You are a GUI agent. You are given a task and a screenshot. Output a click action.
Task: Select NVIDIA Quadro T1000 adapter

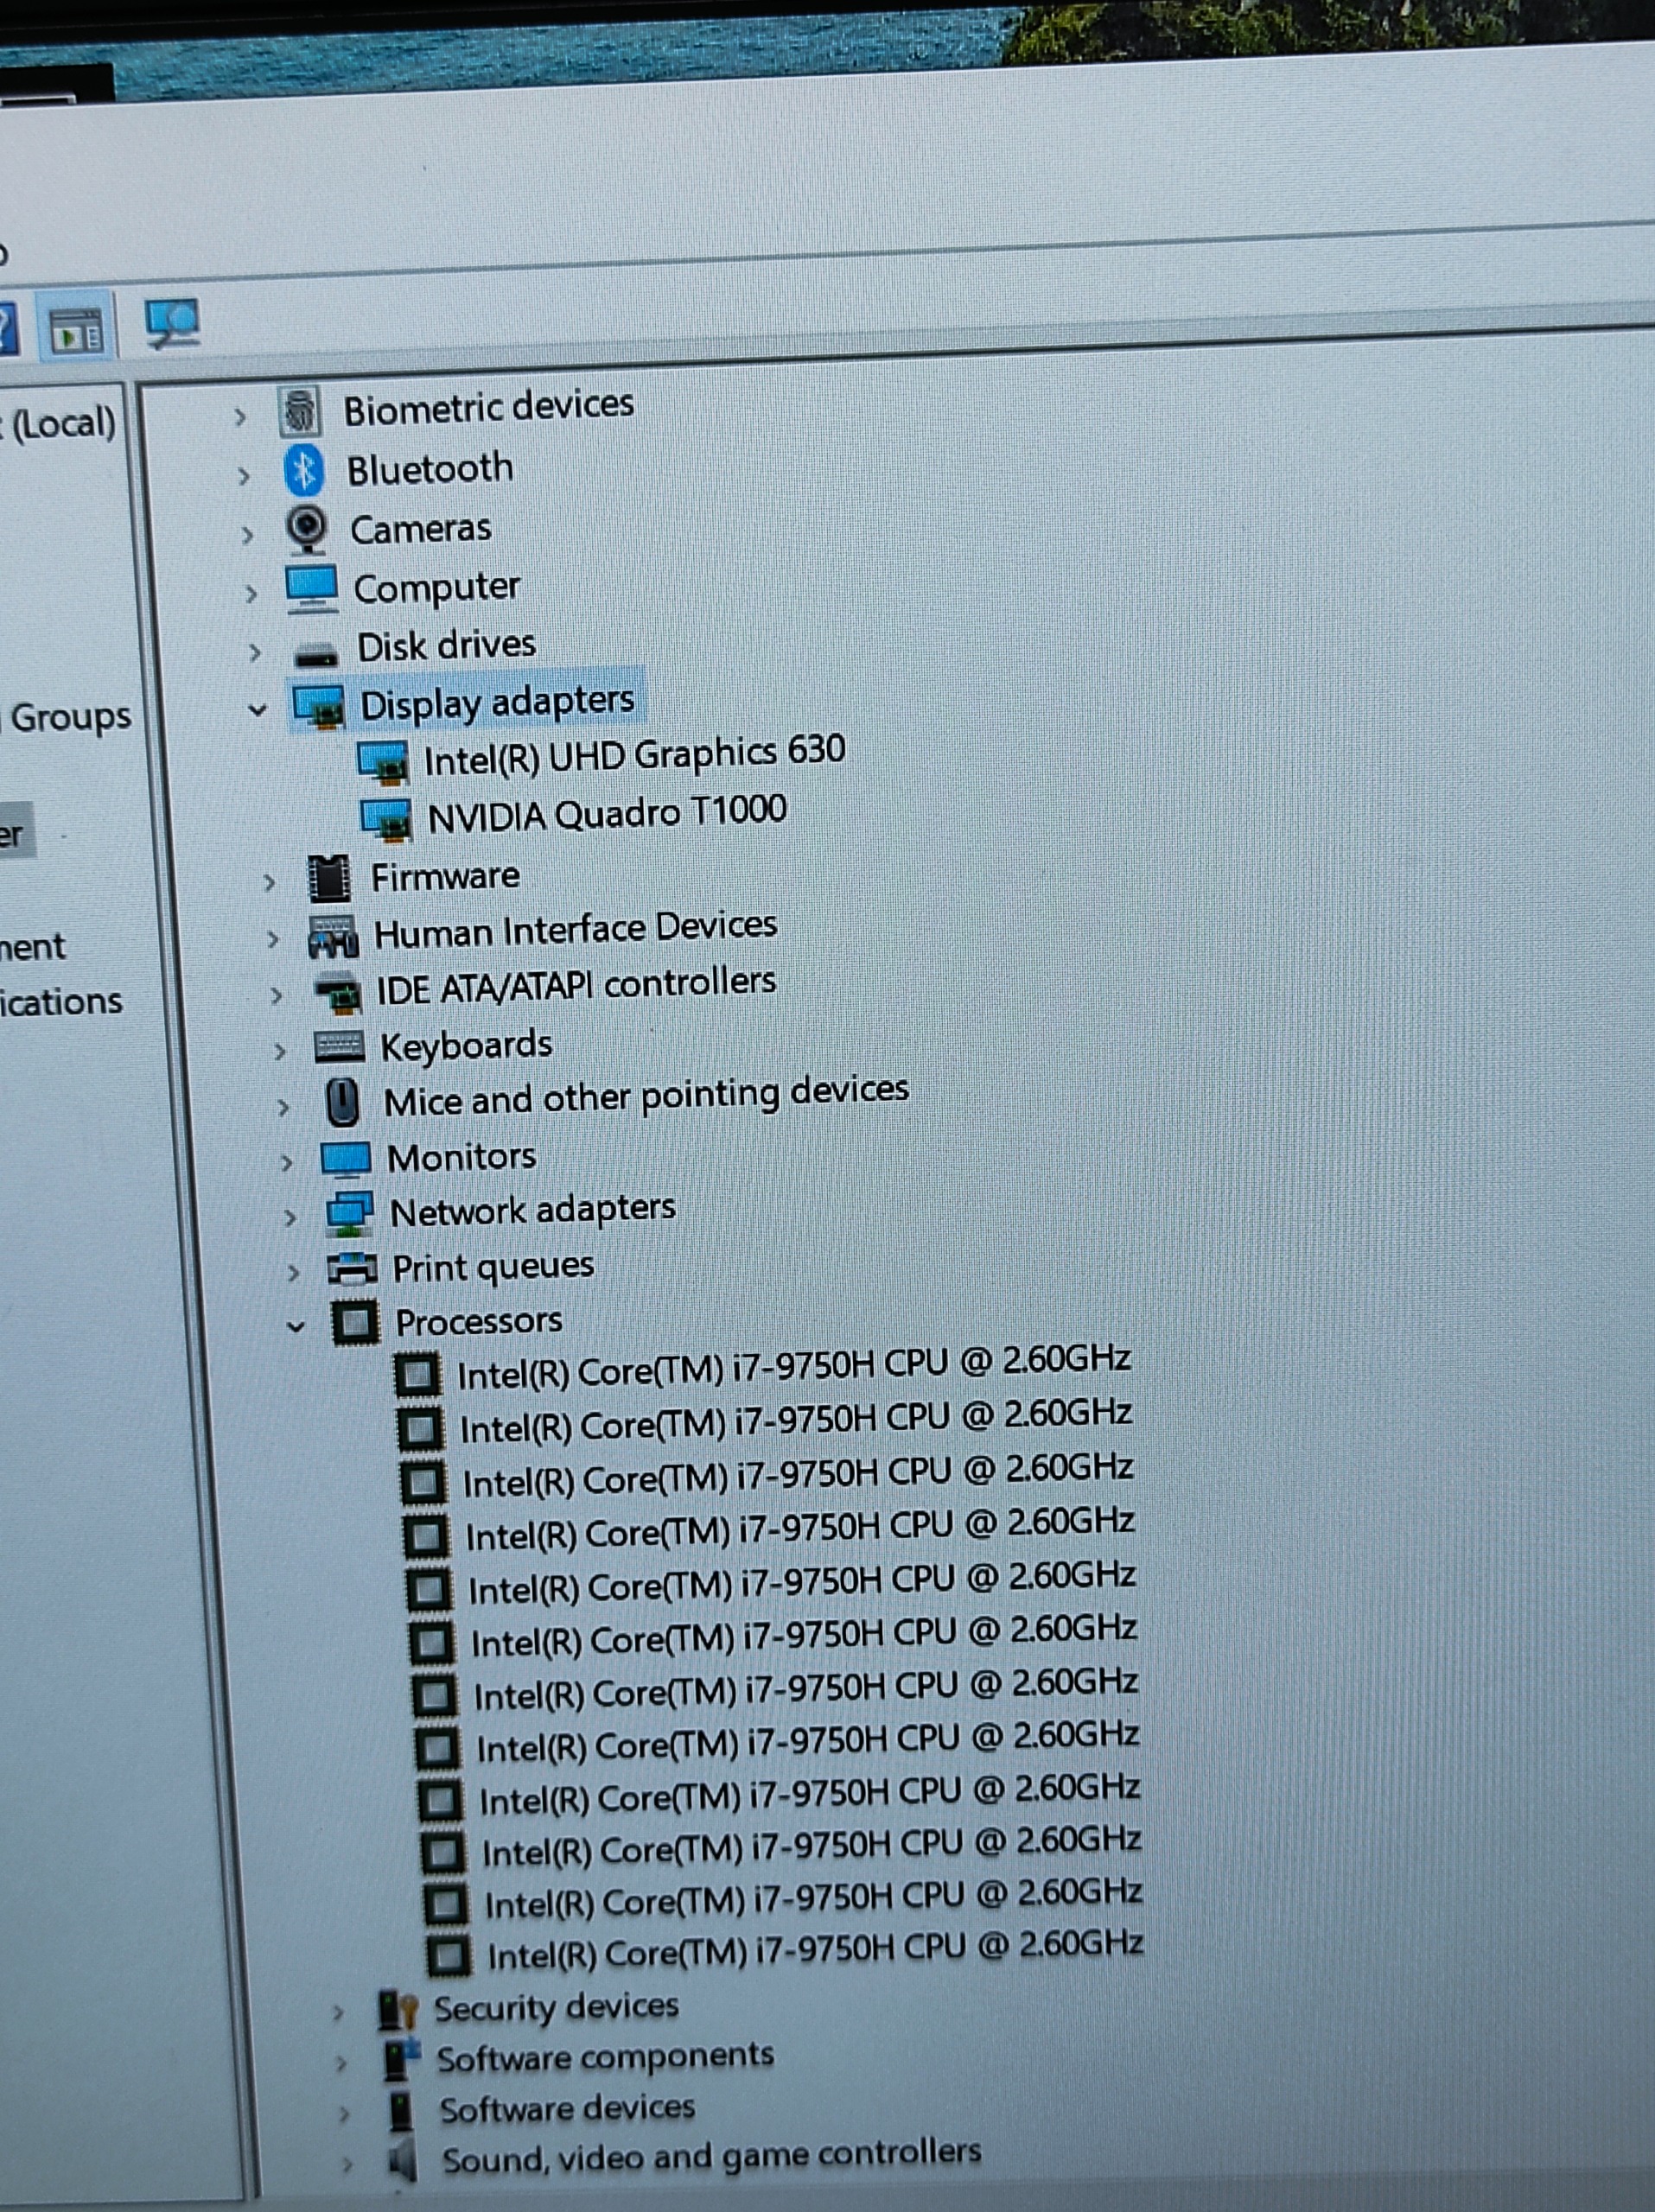pyautogui.click(x=606, y=813)
